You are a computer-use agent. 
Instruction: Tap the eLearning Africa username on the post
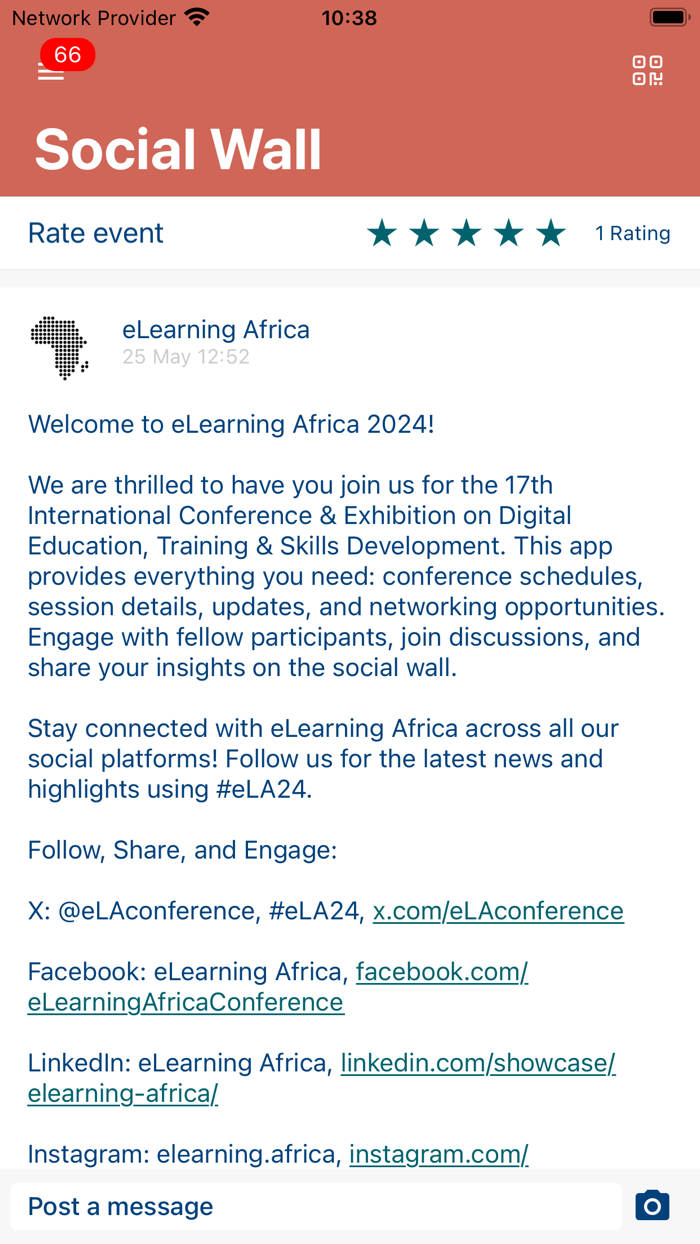pos(216,330)
